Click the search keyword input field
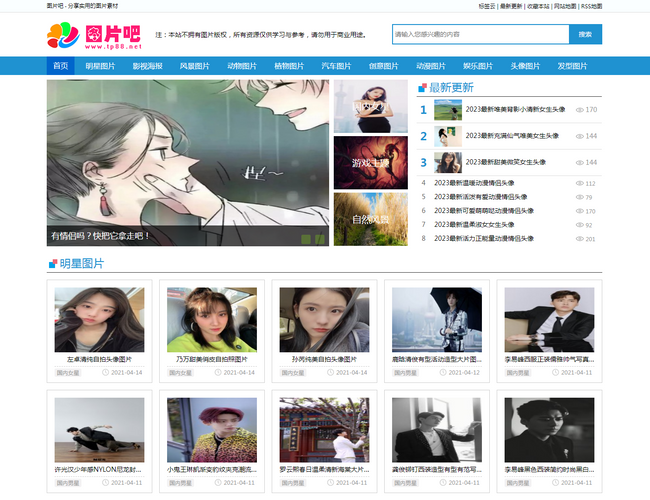Screen dimensions: 650x500 479,34
